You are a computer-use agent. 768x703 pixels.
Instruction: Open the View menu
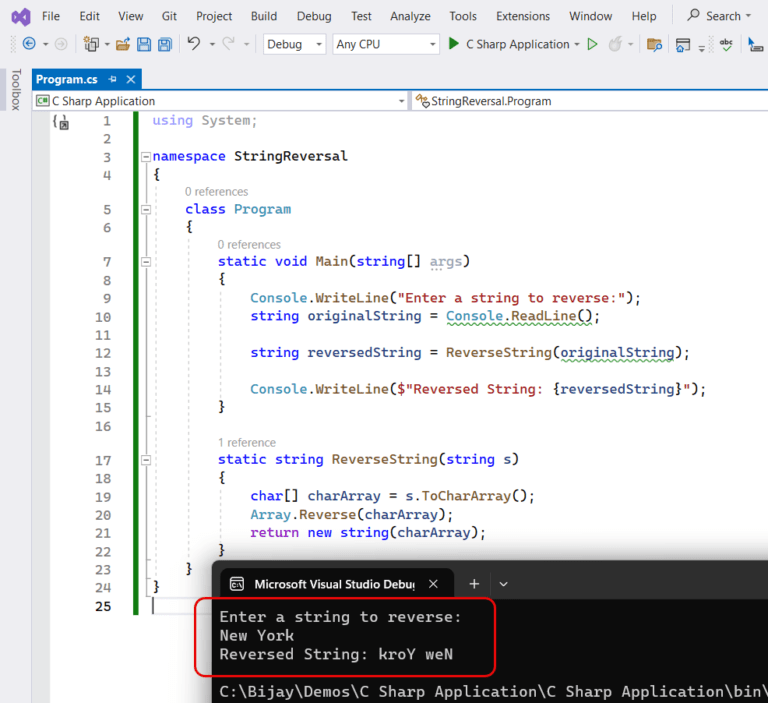tap(131, 16)
